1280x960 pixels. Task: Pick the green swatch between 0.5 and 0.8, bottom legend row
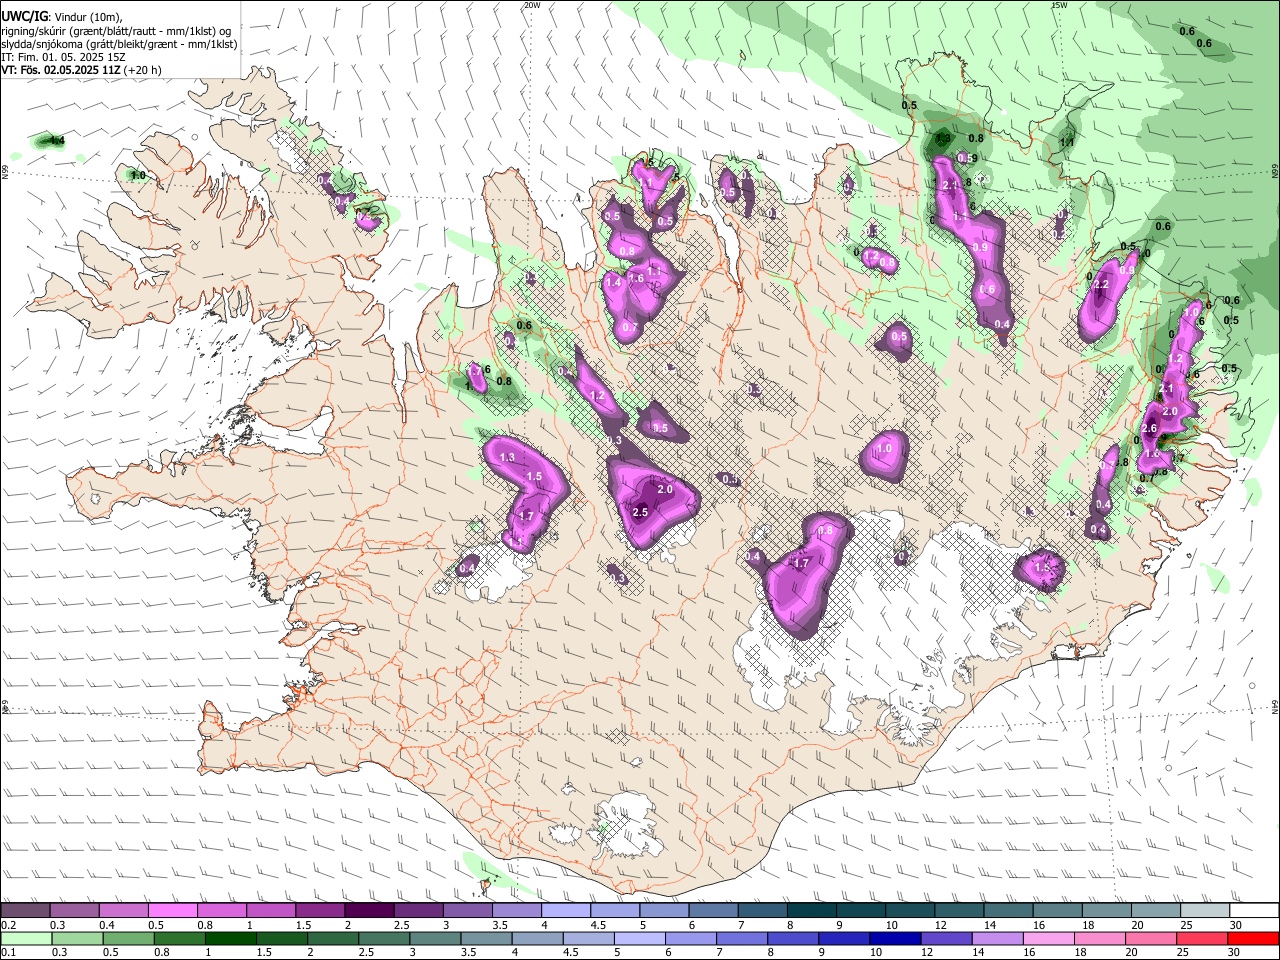pyautogui.click(x=127, y=939)
